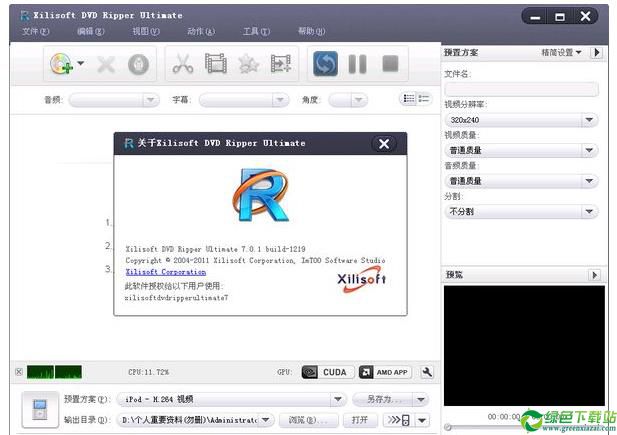Click the Xilisoft Corporation link
The image size is (617, 435).
[166, 272]
